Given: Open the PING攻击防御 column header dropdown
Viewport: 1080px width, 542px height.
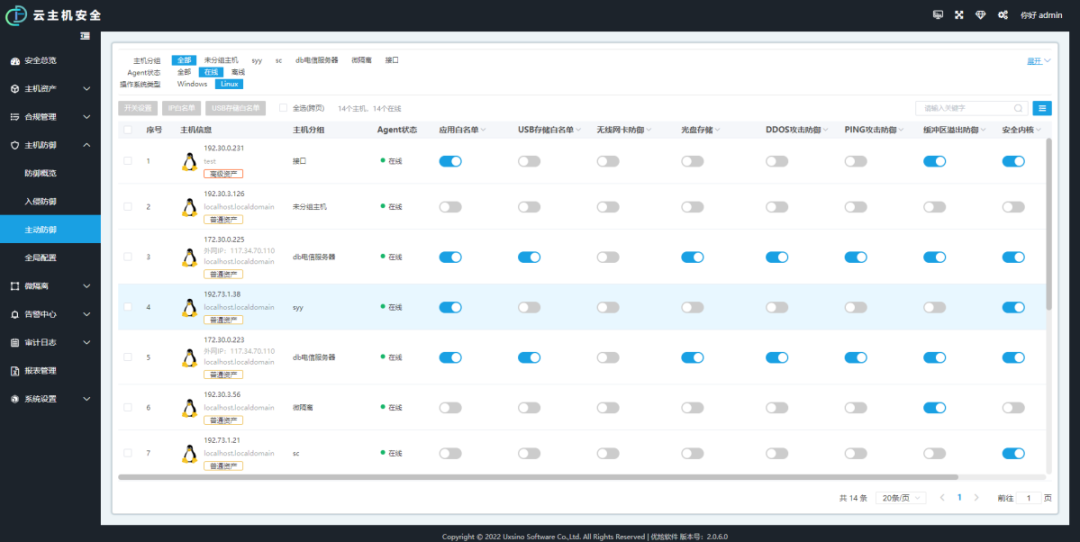Looking at the screenshot, I should (902, 129).
